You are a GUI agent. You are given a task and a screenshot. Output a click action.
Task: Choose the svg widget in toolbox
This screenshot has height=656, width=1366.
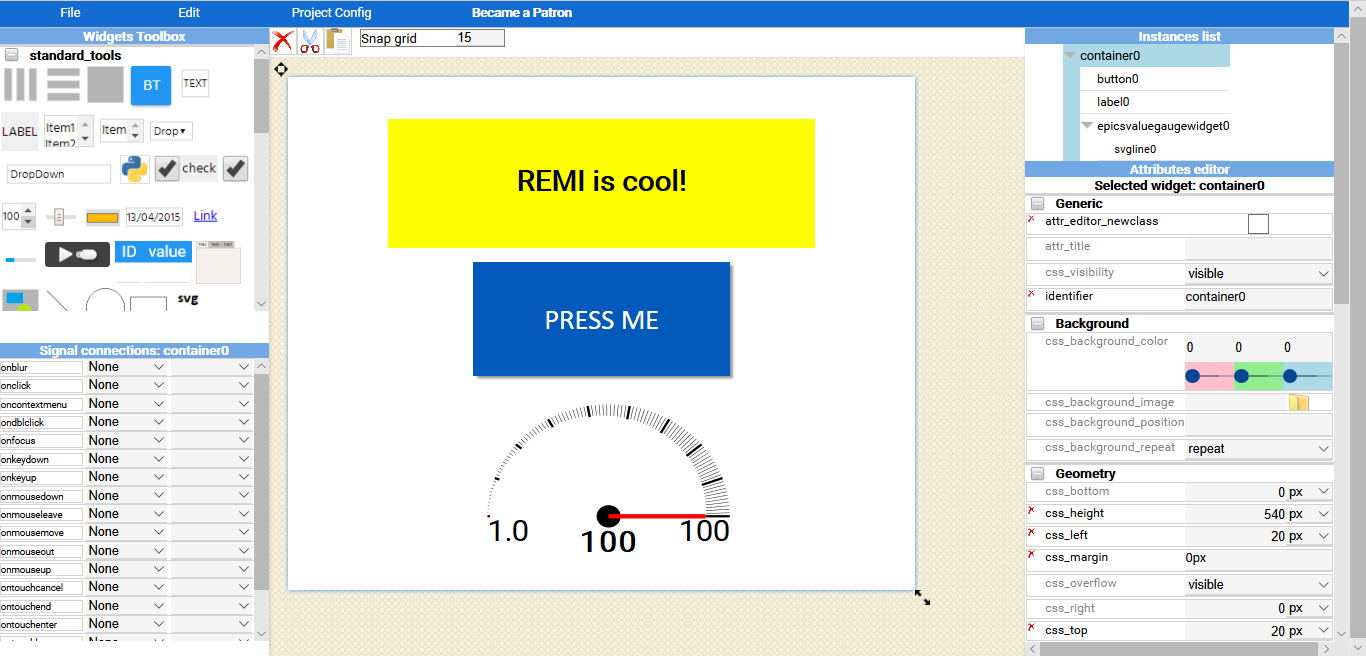[187, 298]
